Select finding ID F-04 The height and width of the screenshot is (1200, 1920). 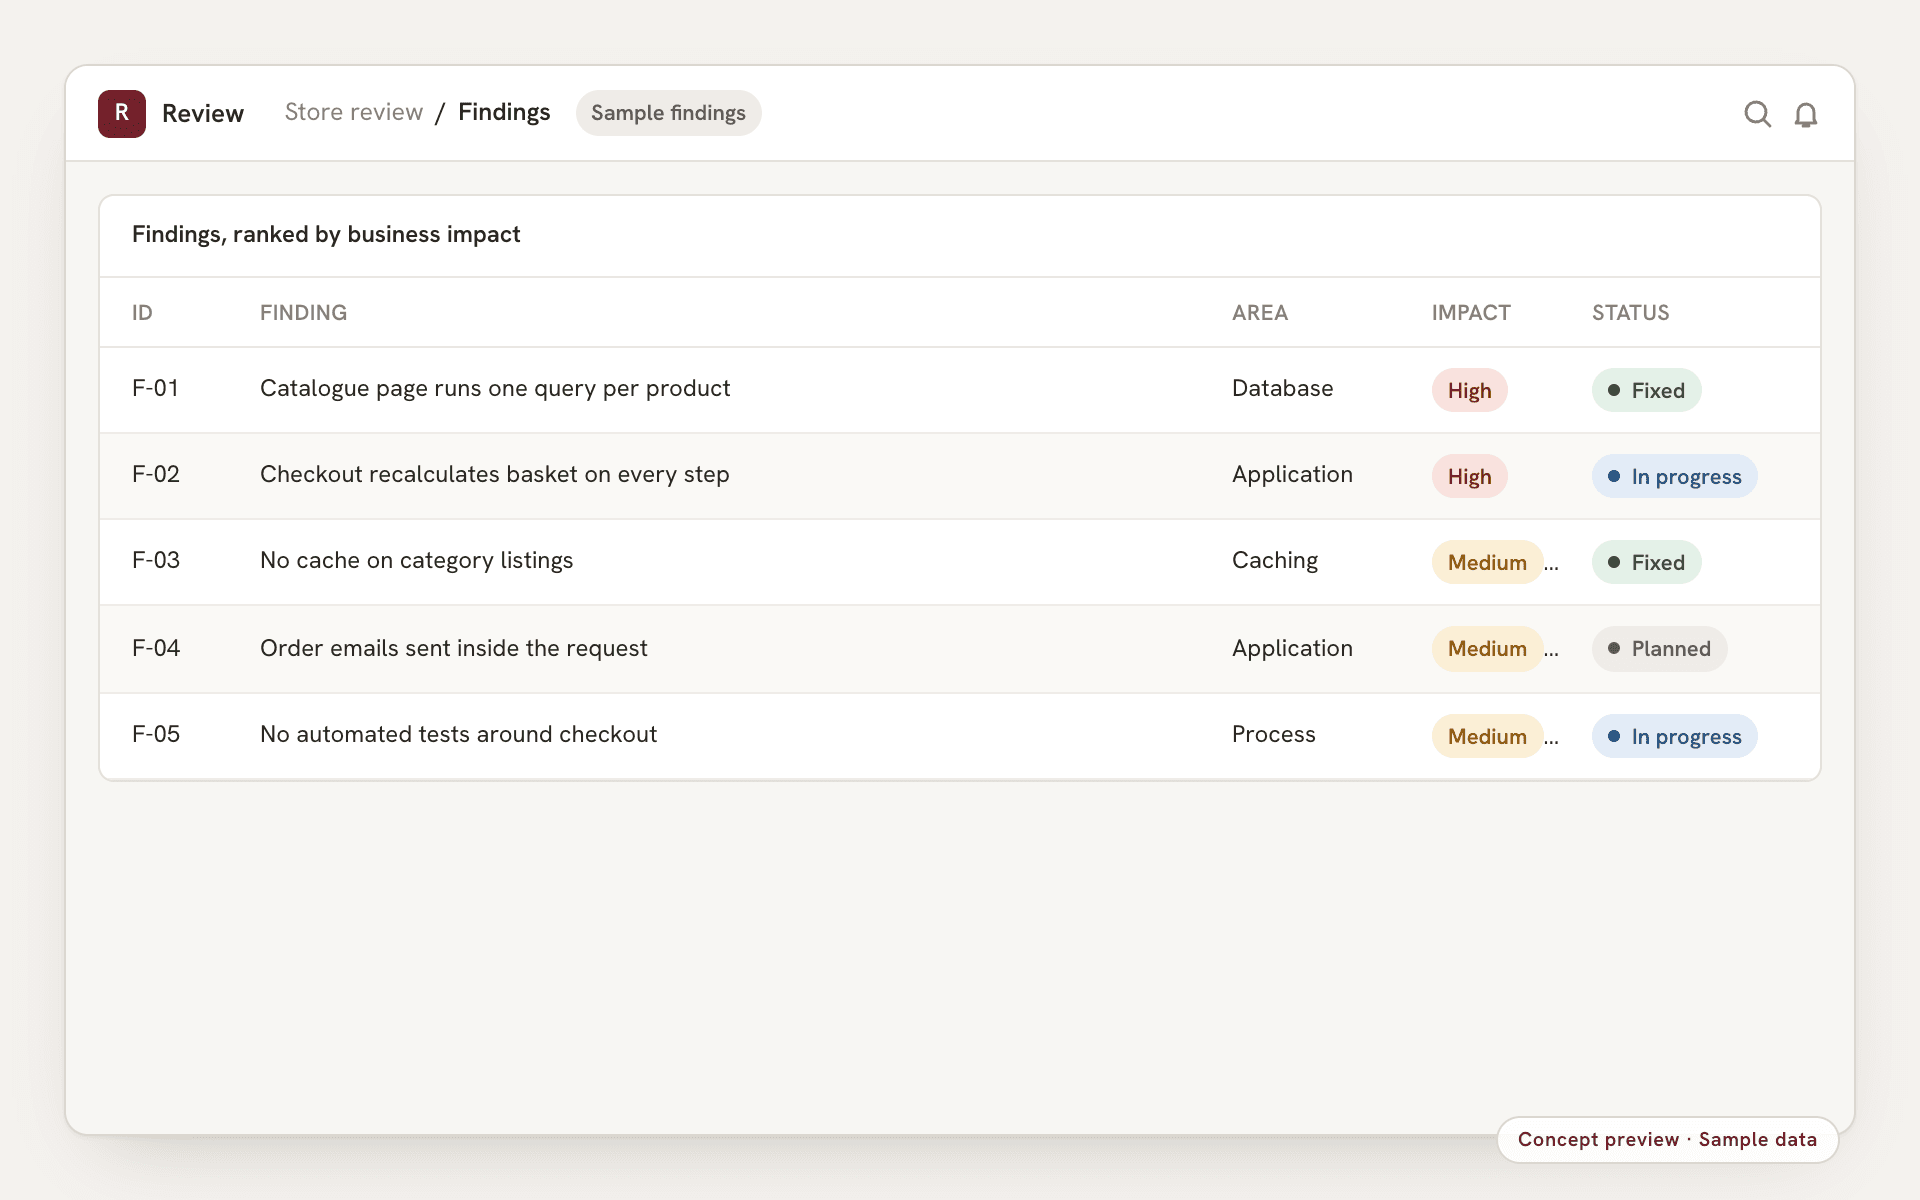click(x=156, y=648)
